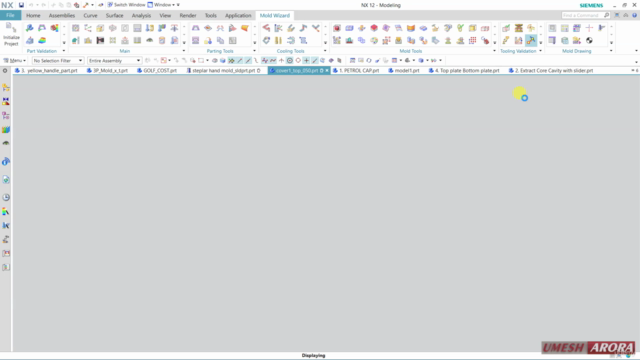Screen dimensions: 640x360
Task: Toggle the Point on Curve snap option
Action: [x=314, y=60]
